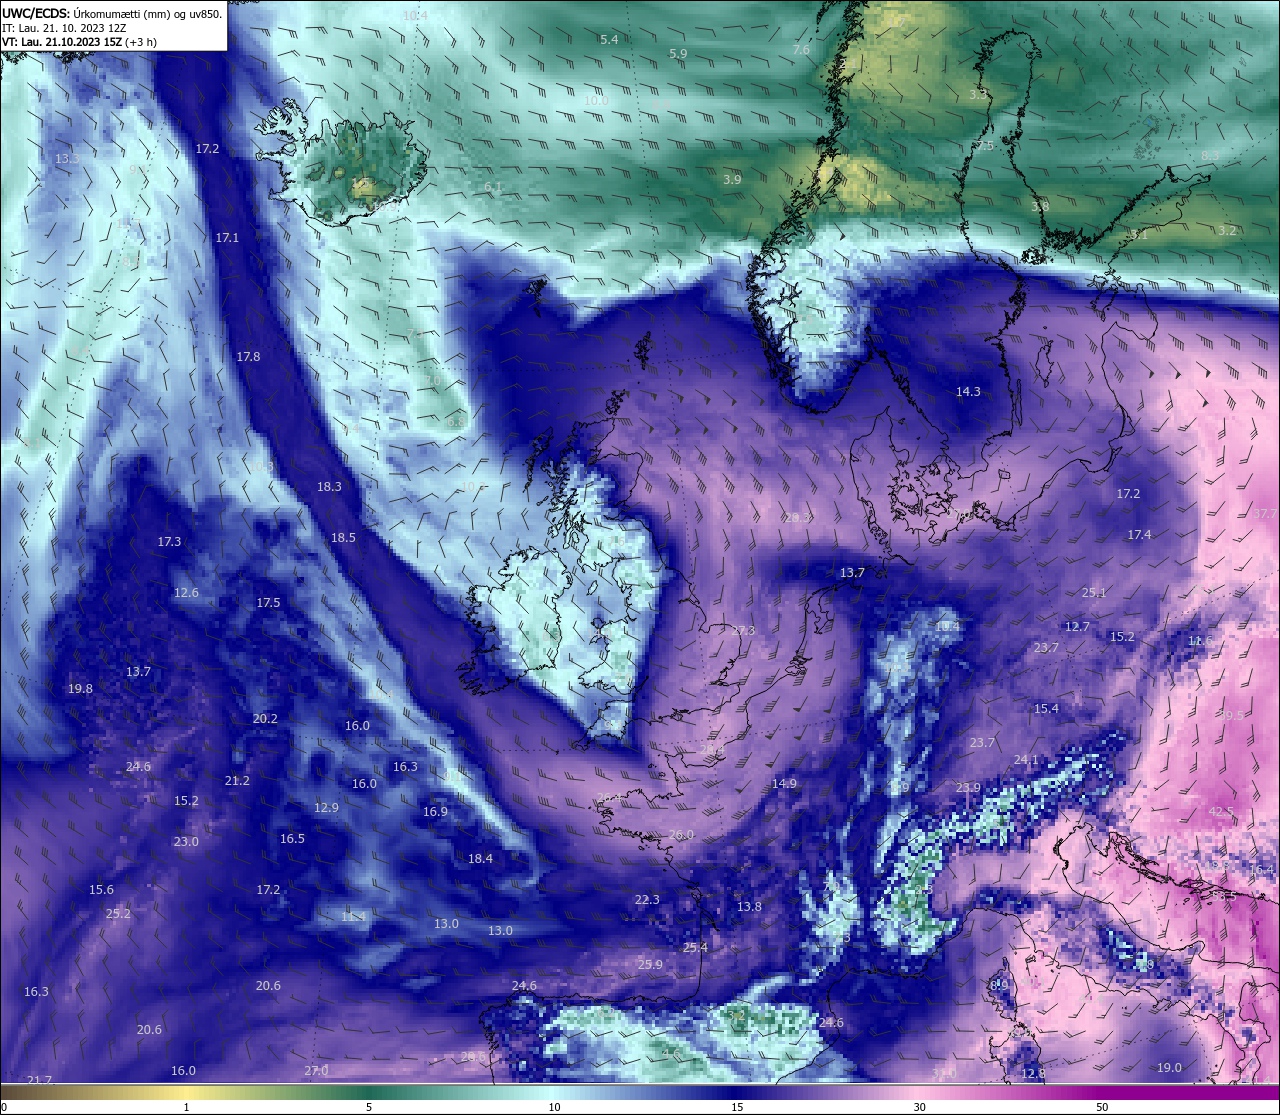
Task: Click the color scale label 15
Action: [737, 1107]
